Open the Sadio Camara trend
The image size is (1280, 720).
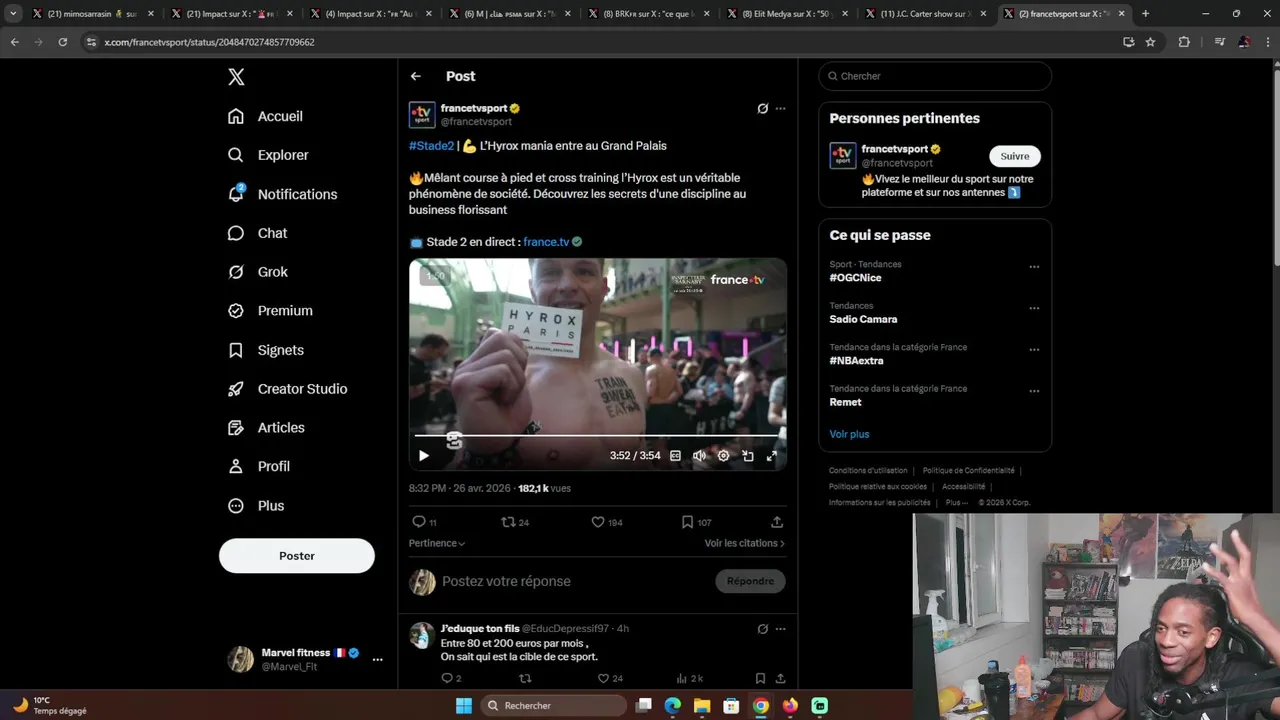coord(863,319)
